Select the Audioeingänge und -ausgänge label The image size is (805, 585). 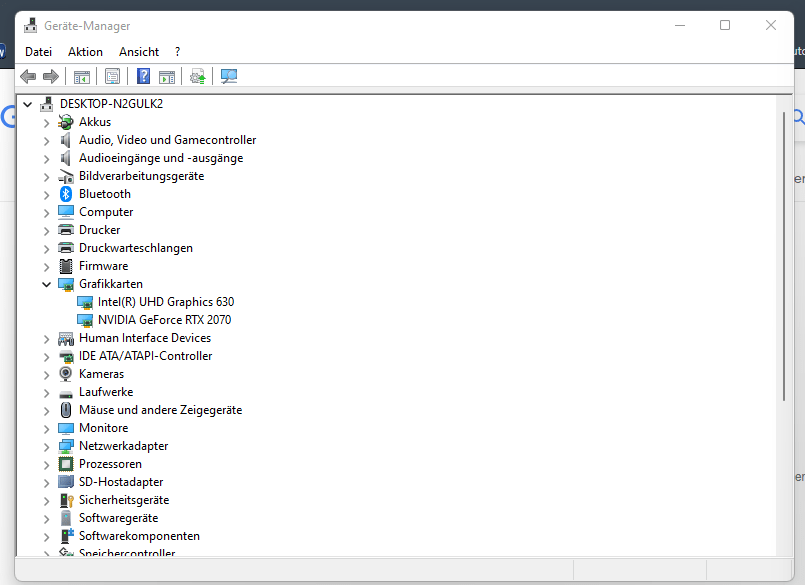pos(161,158)
